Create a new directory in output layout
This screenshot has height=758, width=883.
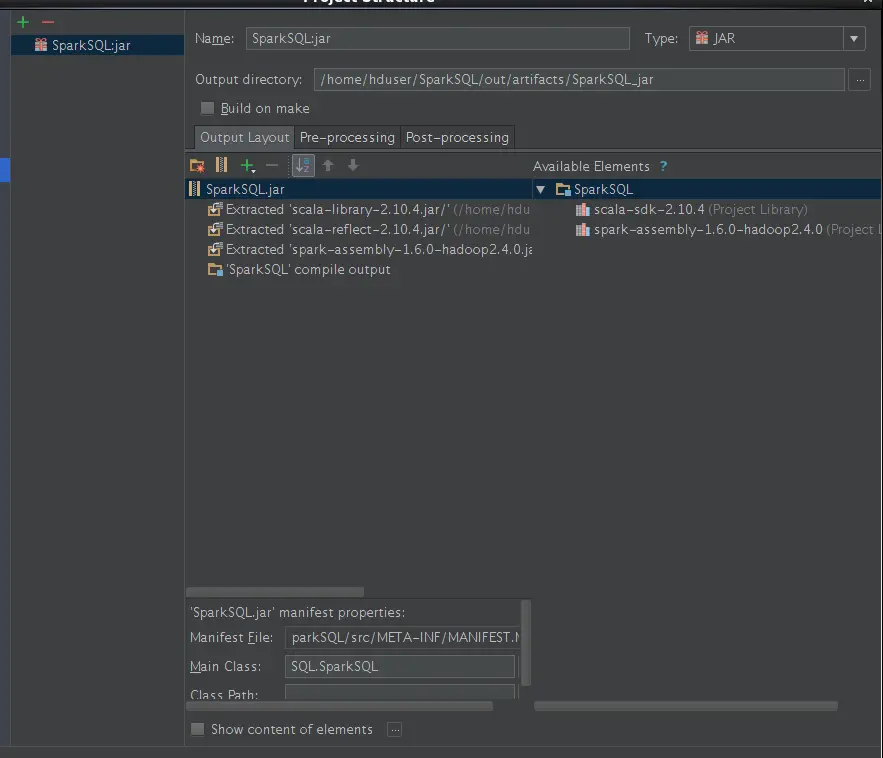197,166
